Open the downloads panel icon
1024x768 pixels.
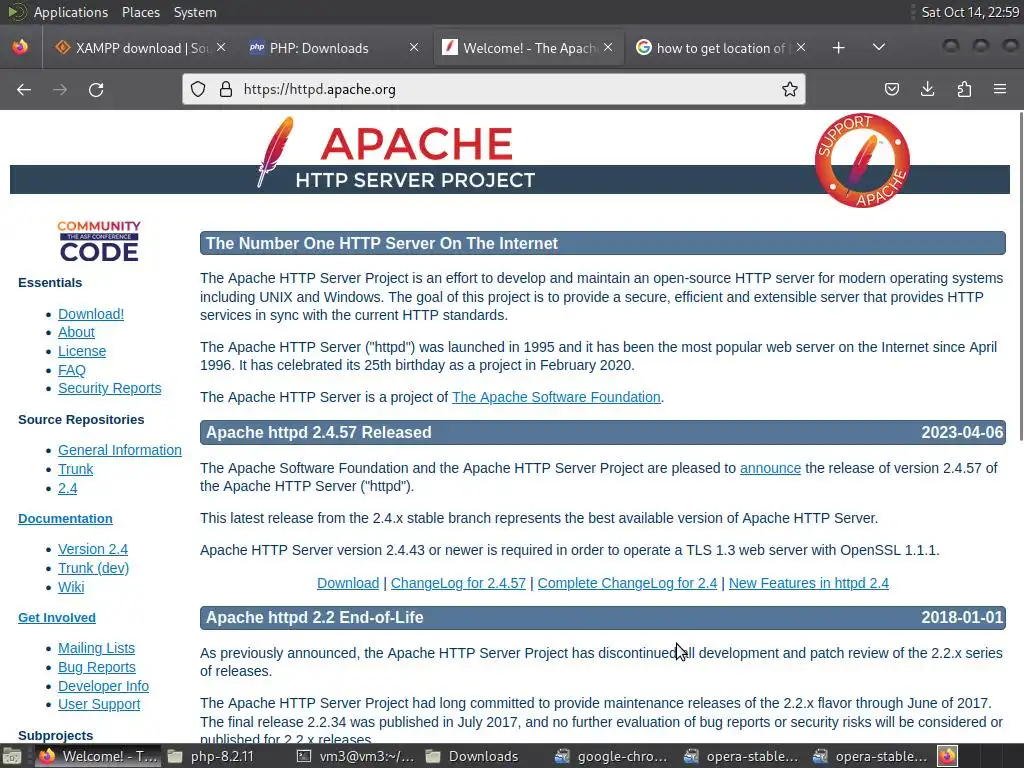[x=927, y=89]
